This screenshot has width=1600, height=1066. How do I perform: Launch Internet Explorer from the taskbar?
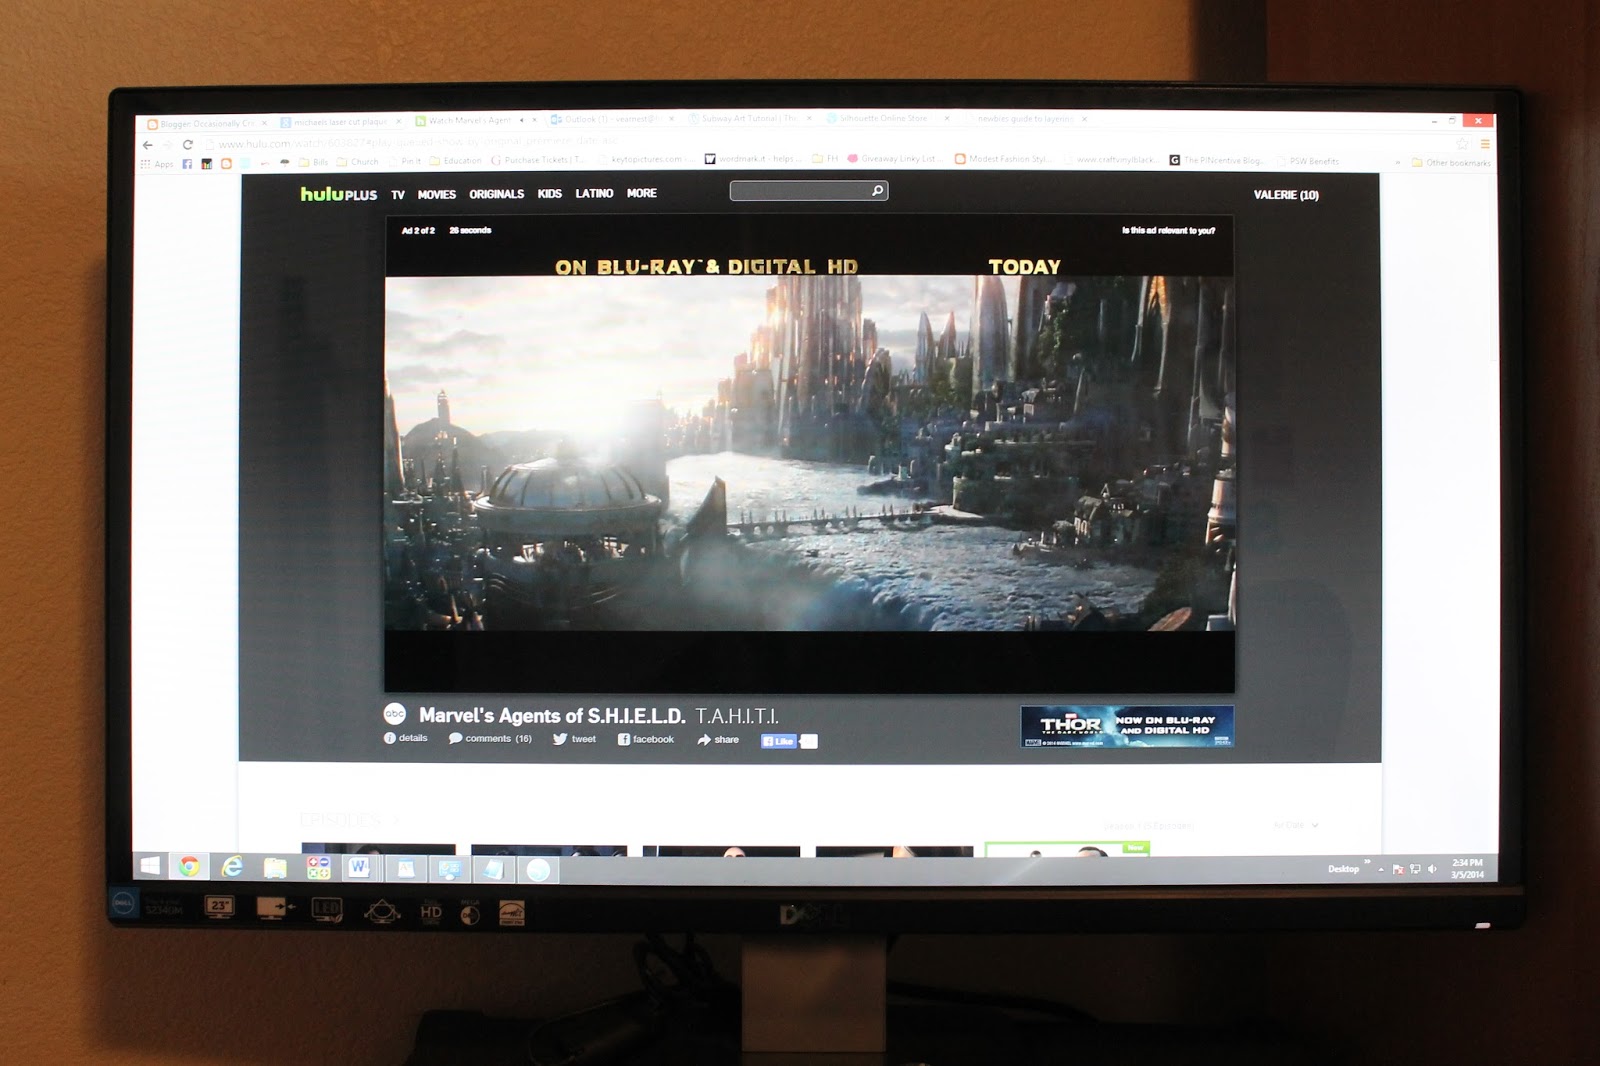[x=232, y=867]
